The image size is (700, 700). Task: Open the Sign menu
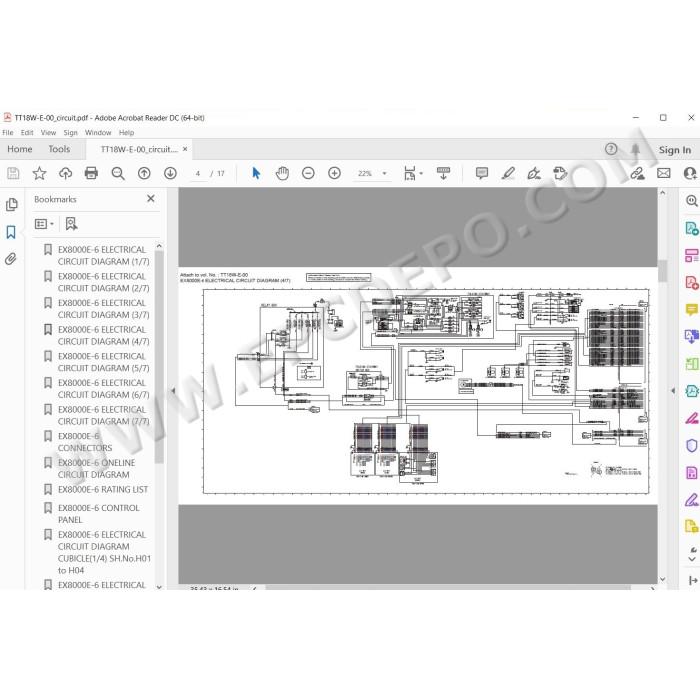point(71,133)
